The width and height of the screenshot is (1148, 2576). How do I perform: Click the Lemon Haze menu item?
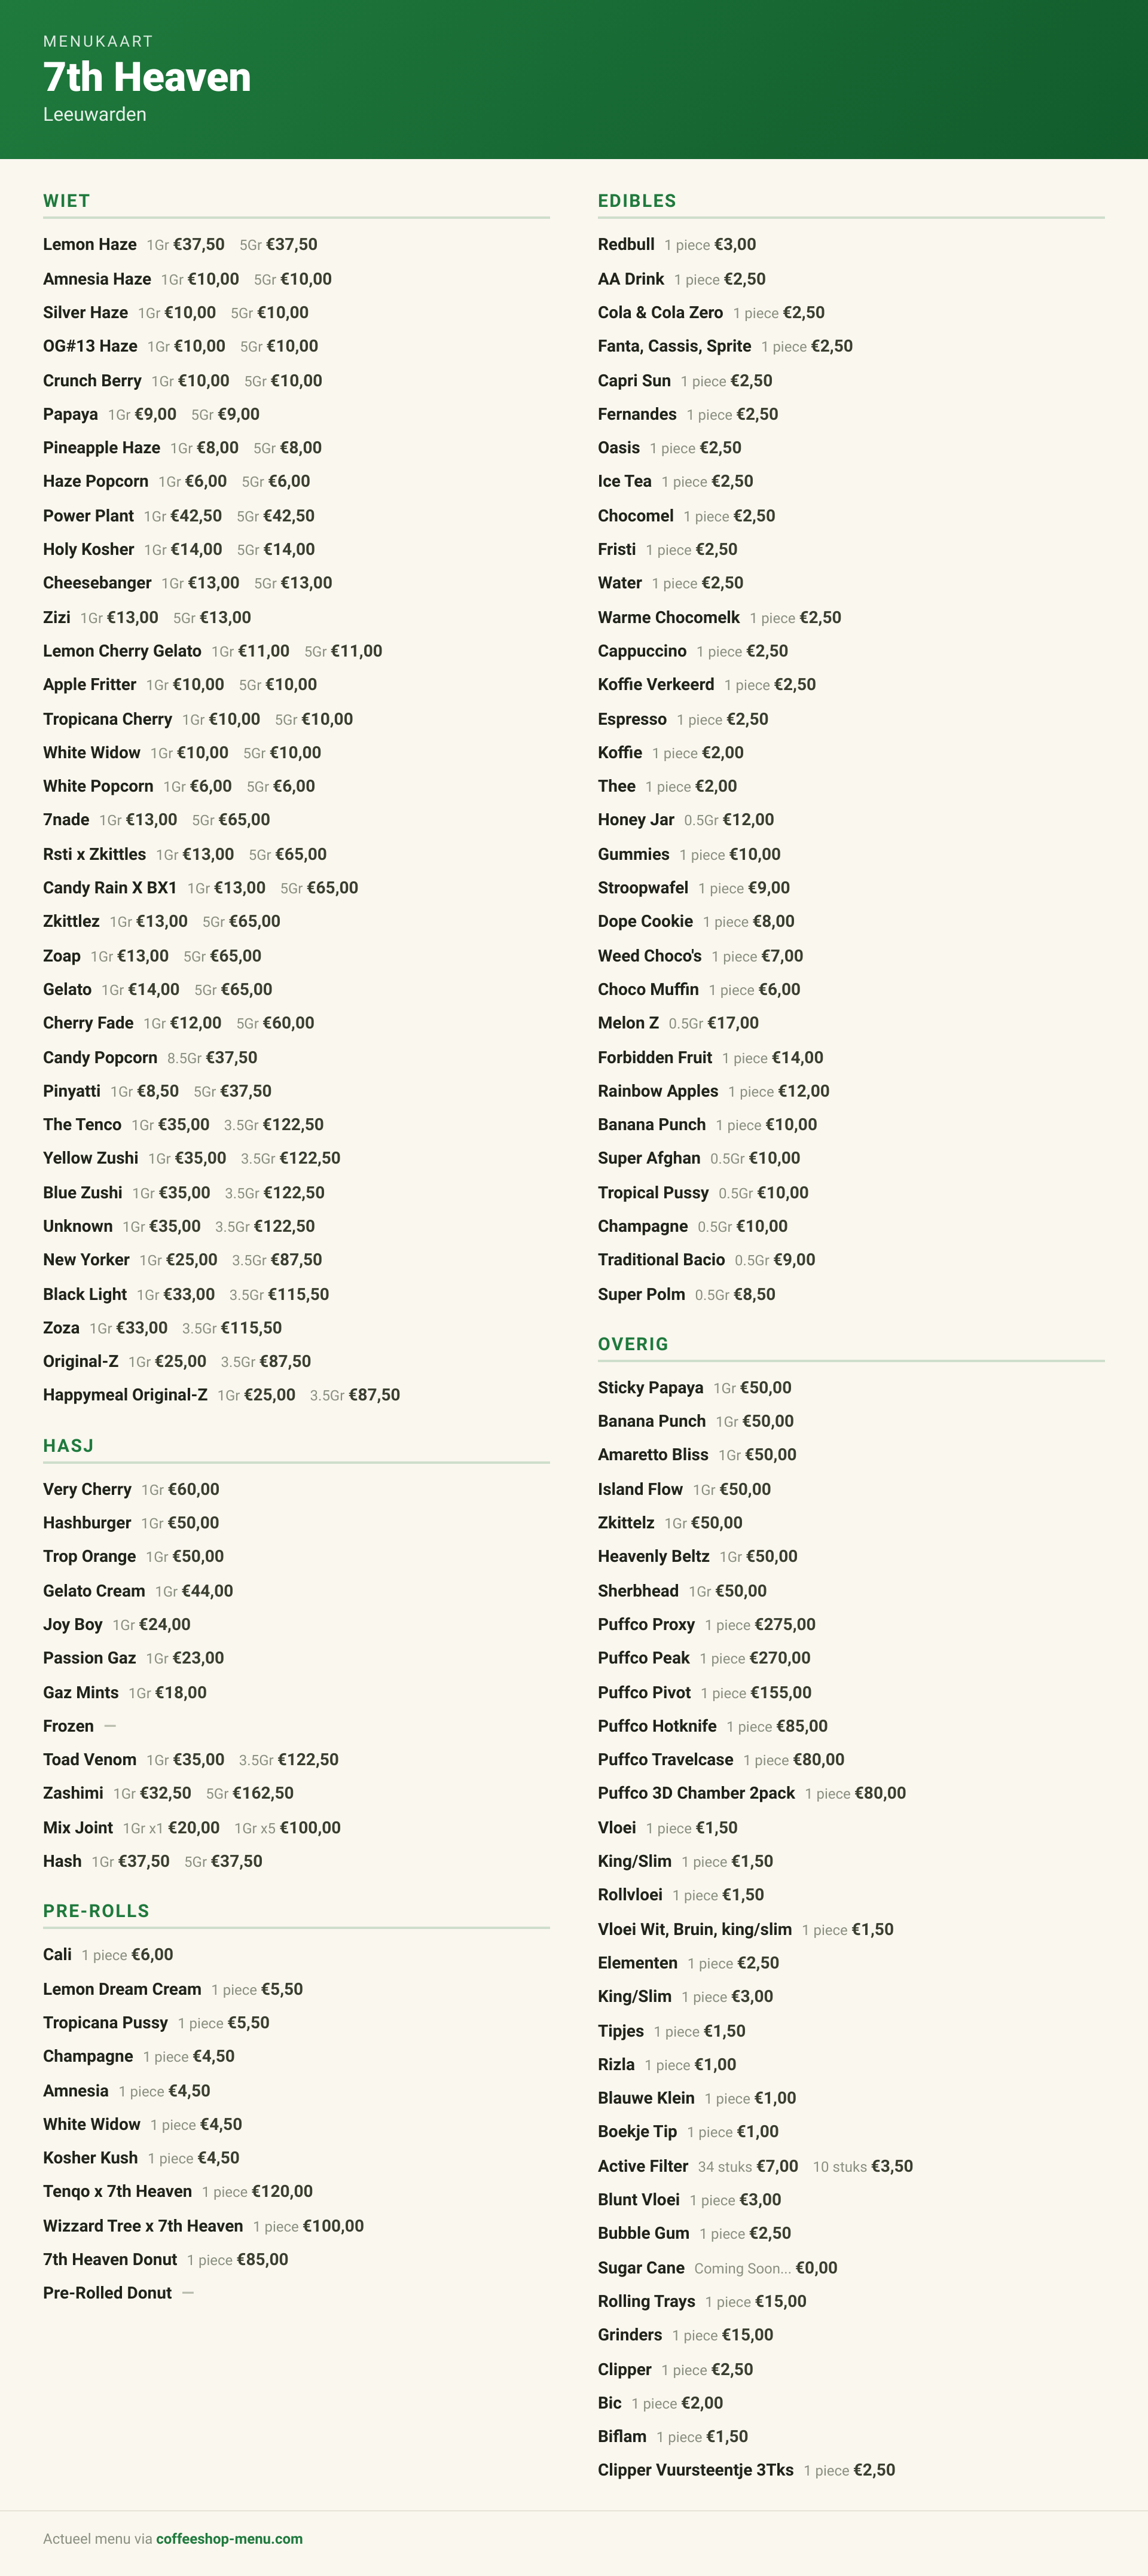(x=180, y=245)
